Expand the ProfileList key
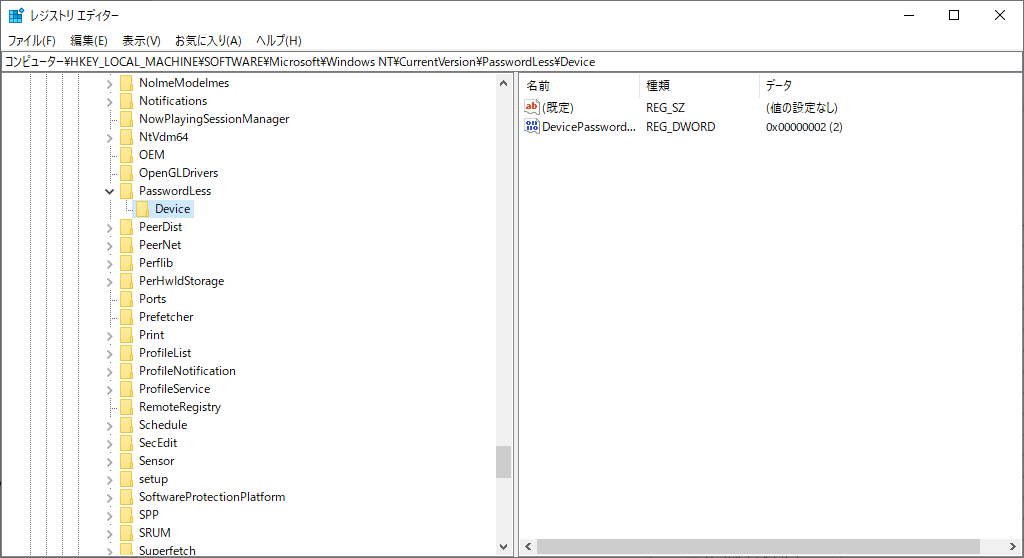The image size is (1024, 558). pos(110,353)
